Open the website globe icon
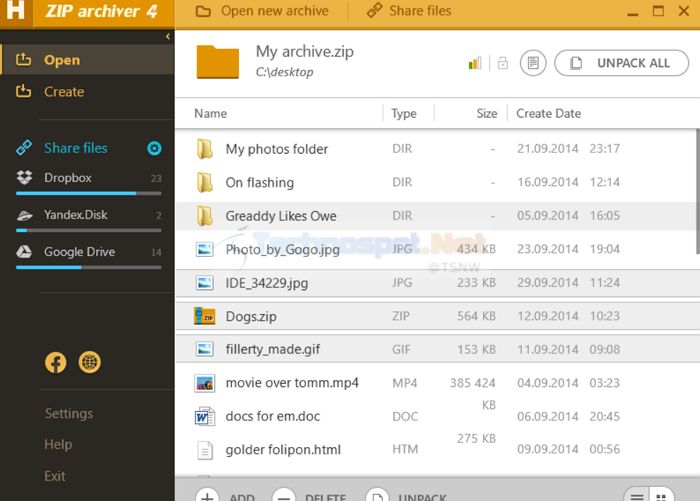This screenshot has width=700, height=501. (x=90, y=362)
